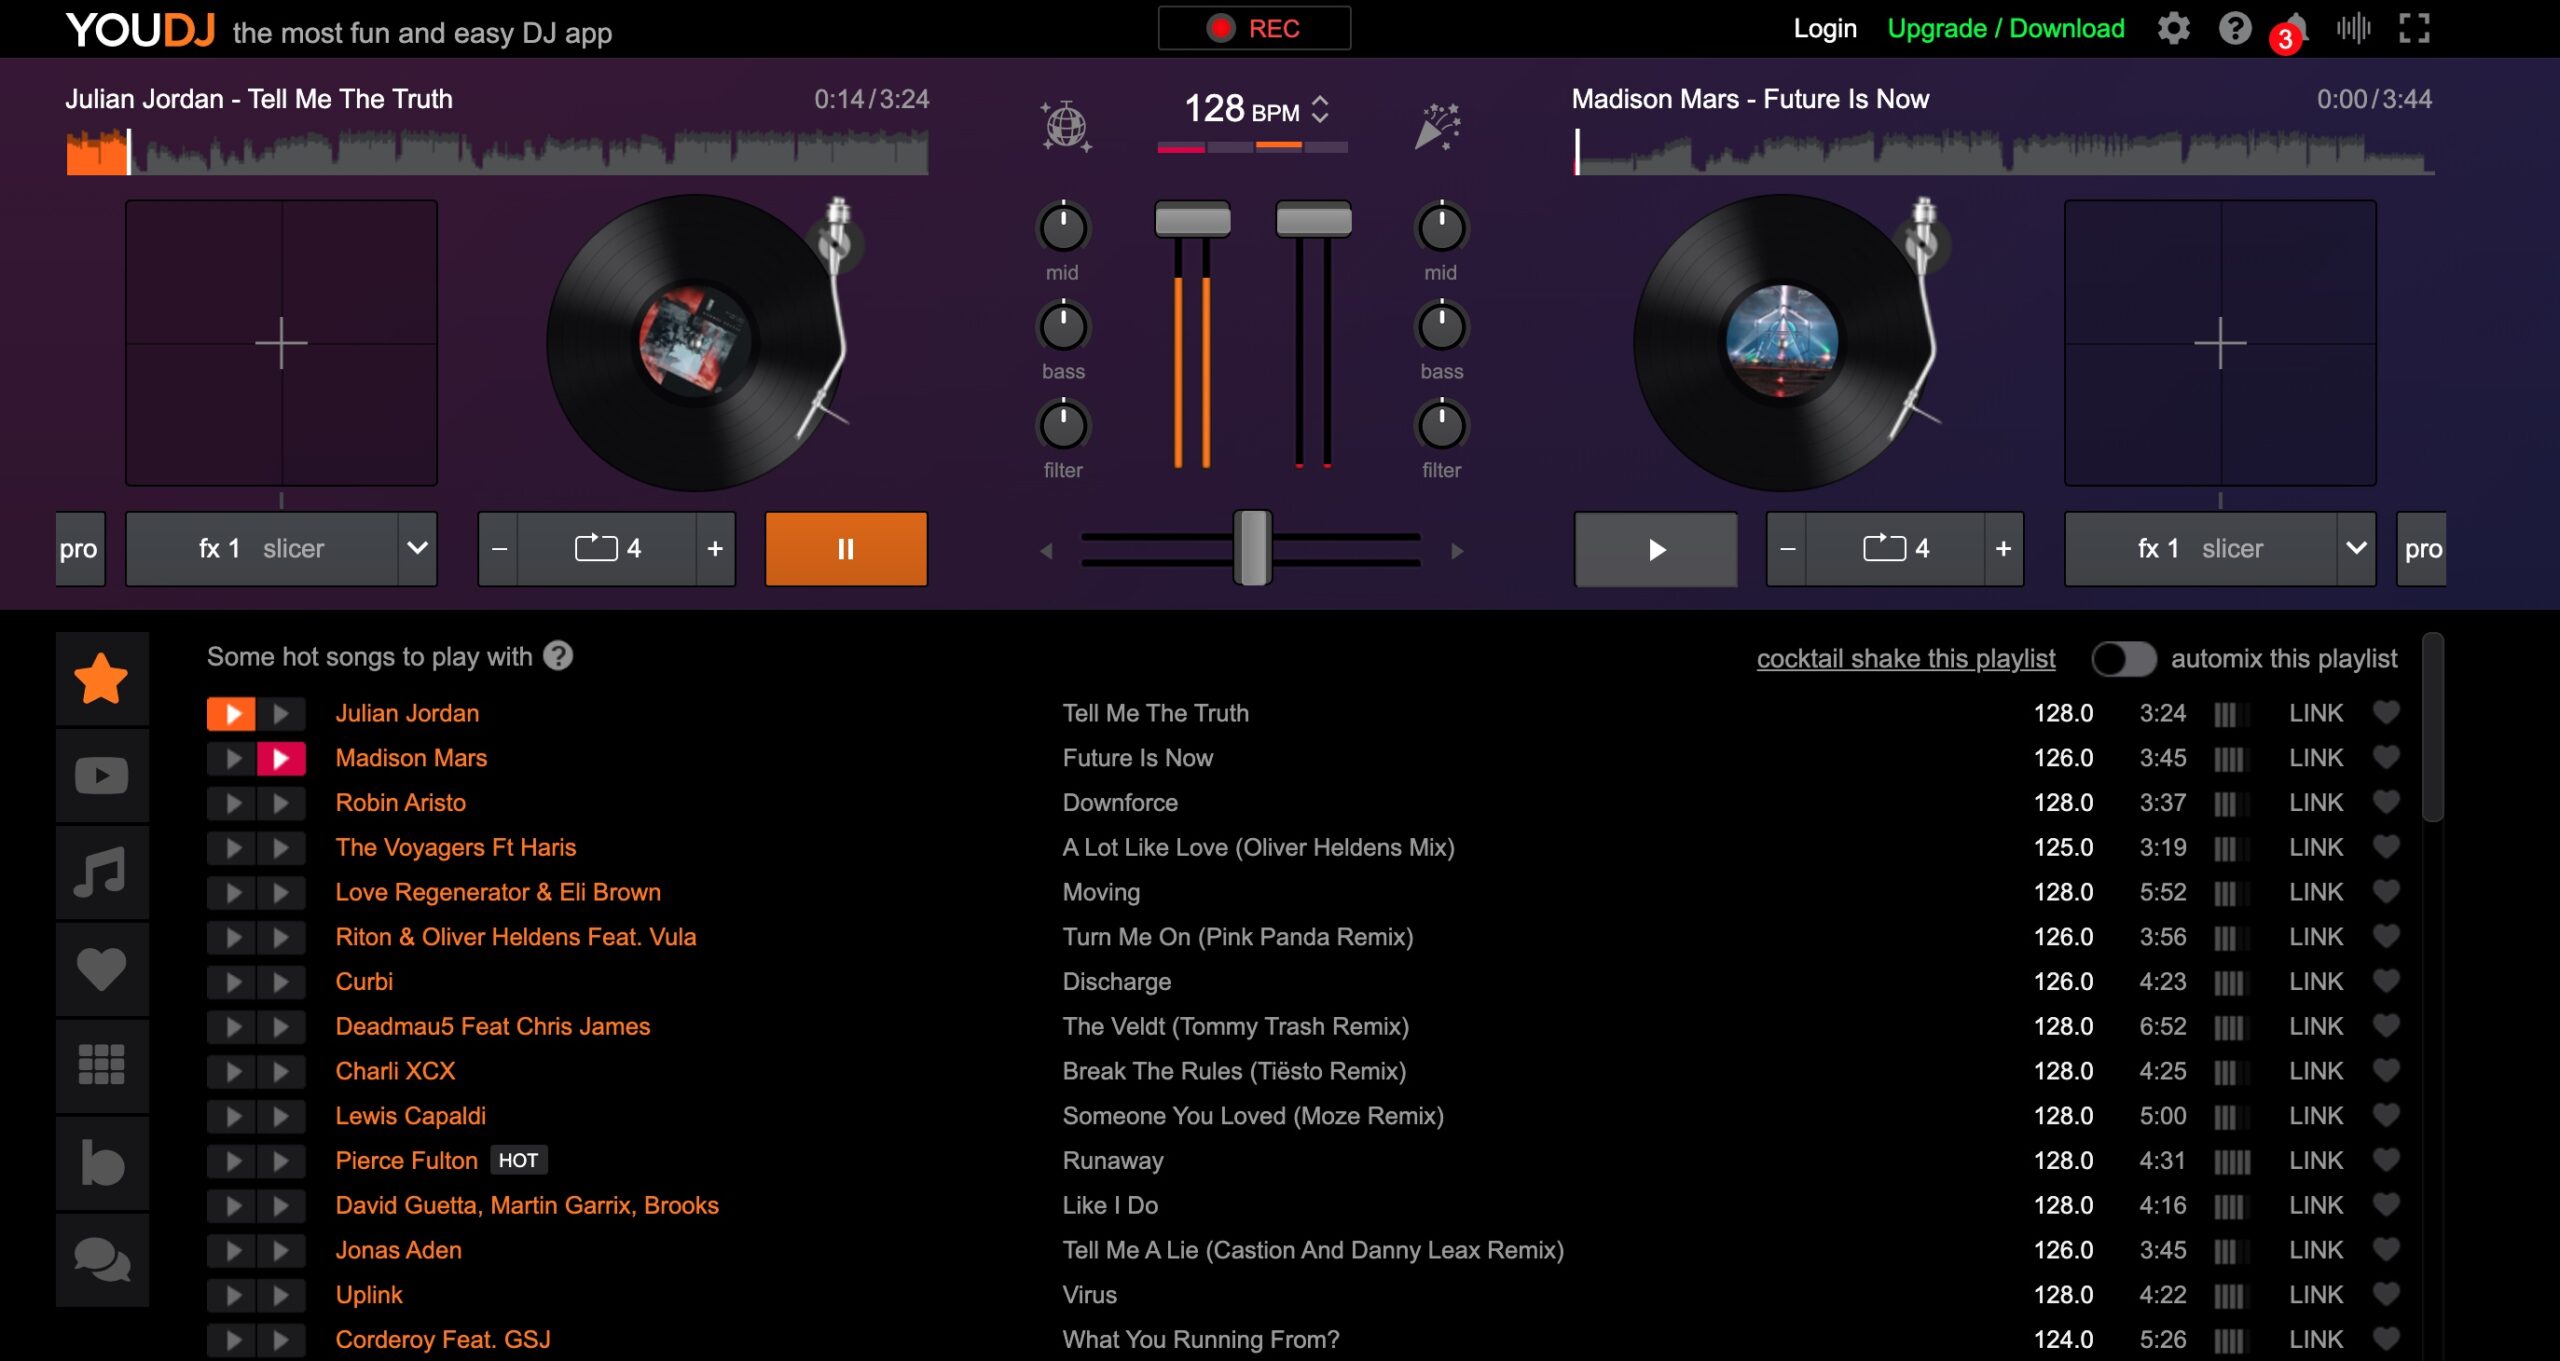The width and height of the screenshot is (2560, 1361).
Task: Show the chat bubbles sidebar icon
Action: [x=102, y=1259]
